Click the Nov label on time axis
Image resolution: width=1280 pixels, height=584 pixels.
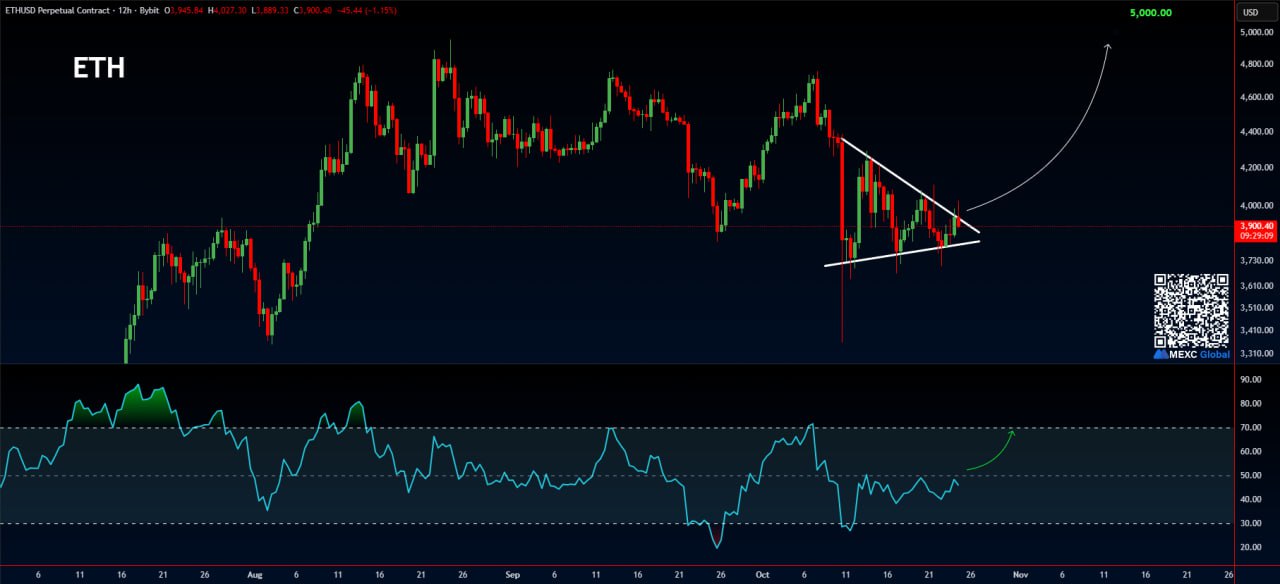(1019, 575)
